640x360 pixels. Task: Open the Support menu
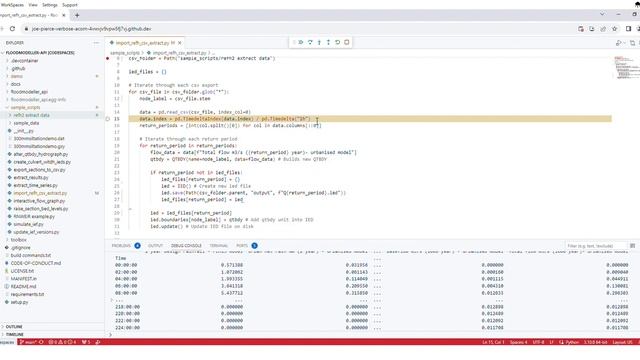pos(70,5)
